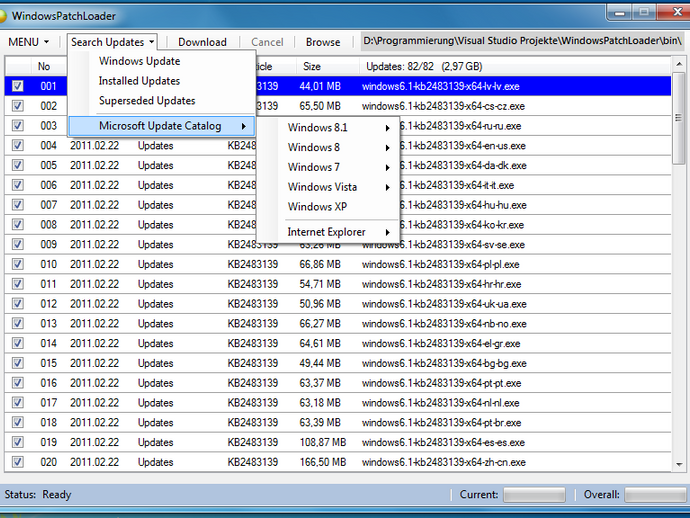Uncheck the checkbox for update 001
The image size is (690, 518).
click(x=18, y=86)
